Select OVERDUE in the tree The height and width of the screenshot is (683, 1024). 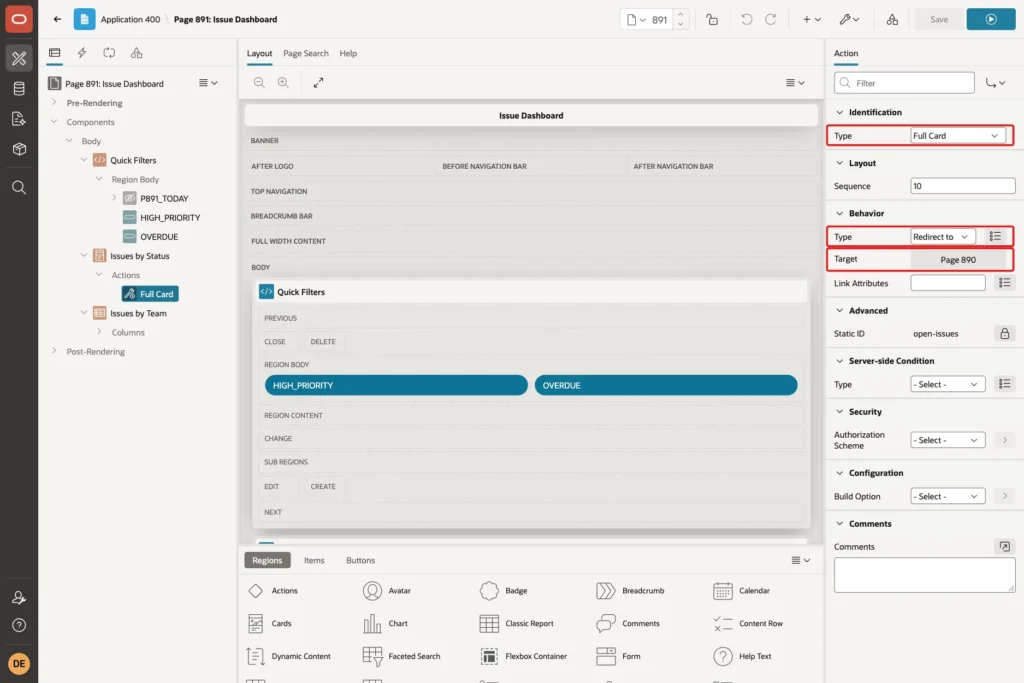tap(159, 236)
